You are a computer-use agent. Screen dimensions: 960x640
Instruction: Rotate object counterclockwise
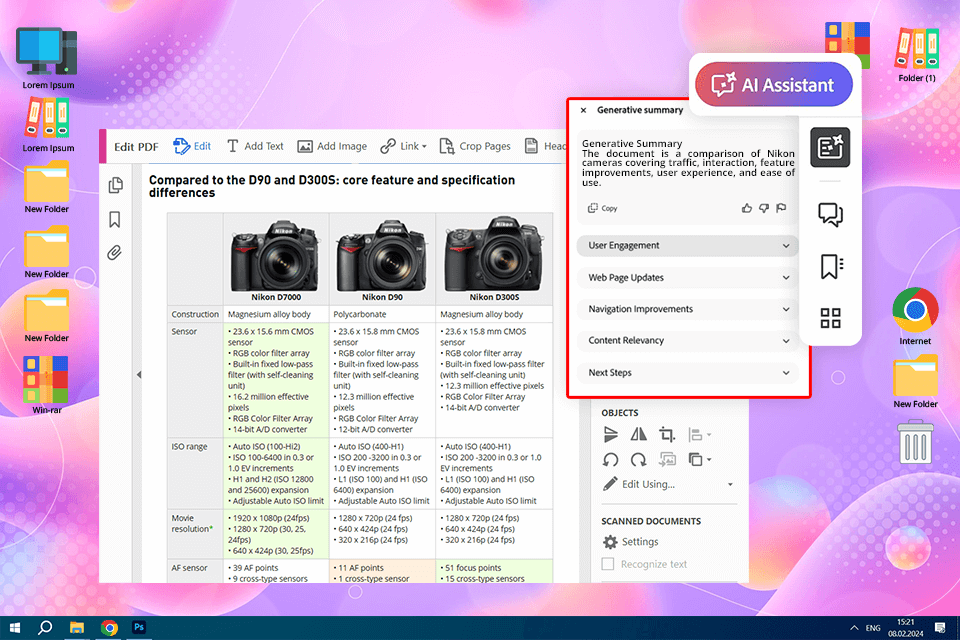click(610, 460)
